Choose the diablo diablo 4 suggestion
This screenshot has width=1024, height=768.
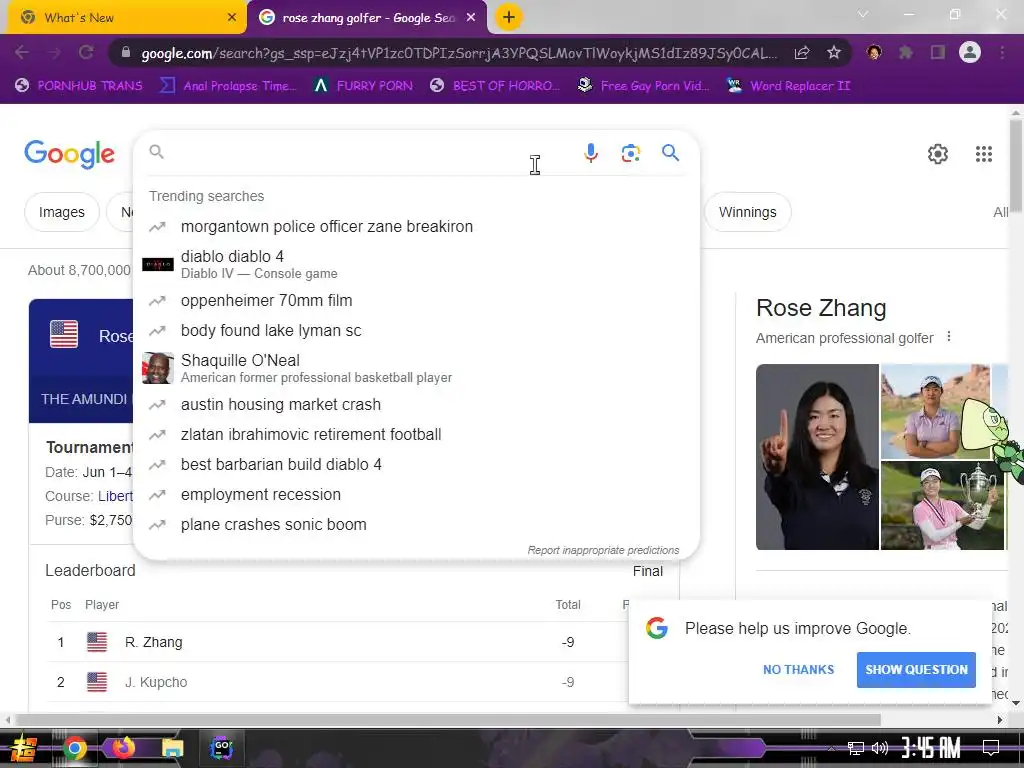(416, 264)
